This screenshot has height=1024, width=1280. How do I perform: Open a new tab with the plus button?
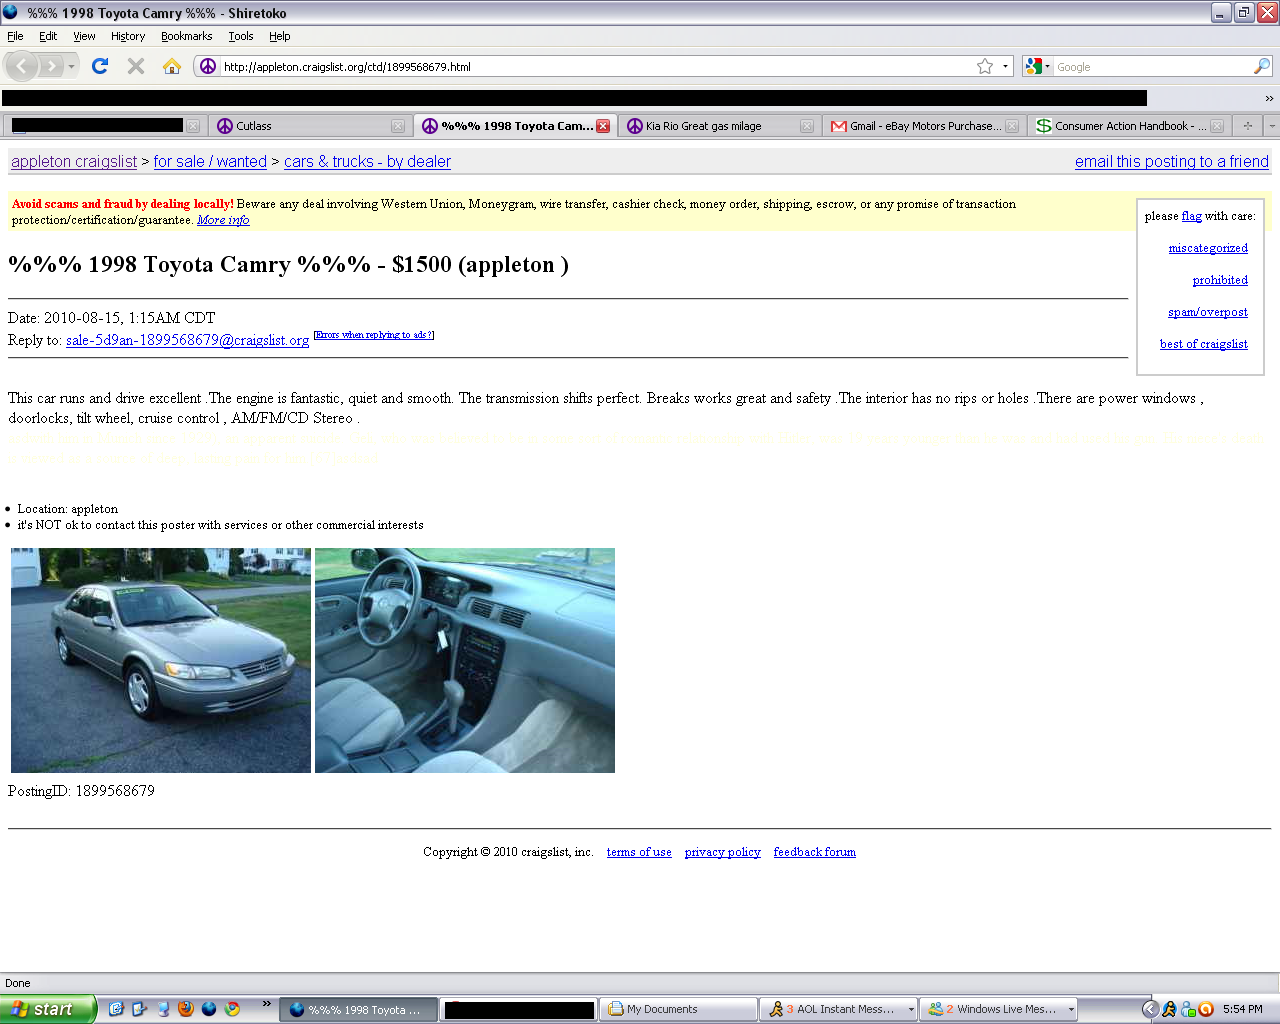coord(1247,126)
